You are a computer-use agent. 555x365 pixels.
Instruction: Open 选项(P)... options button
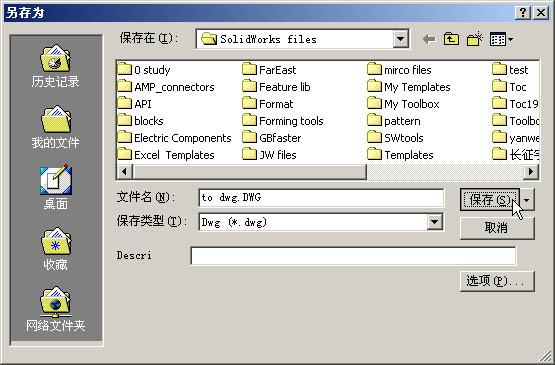pyautogui.click(x=497, y=281)
